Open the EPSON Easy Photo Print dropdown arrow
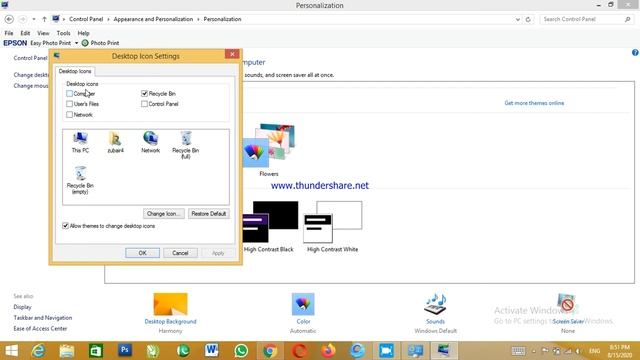 [x=76, y=43]
